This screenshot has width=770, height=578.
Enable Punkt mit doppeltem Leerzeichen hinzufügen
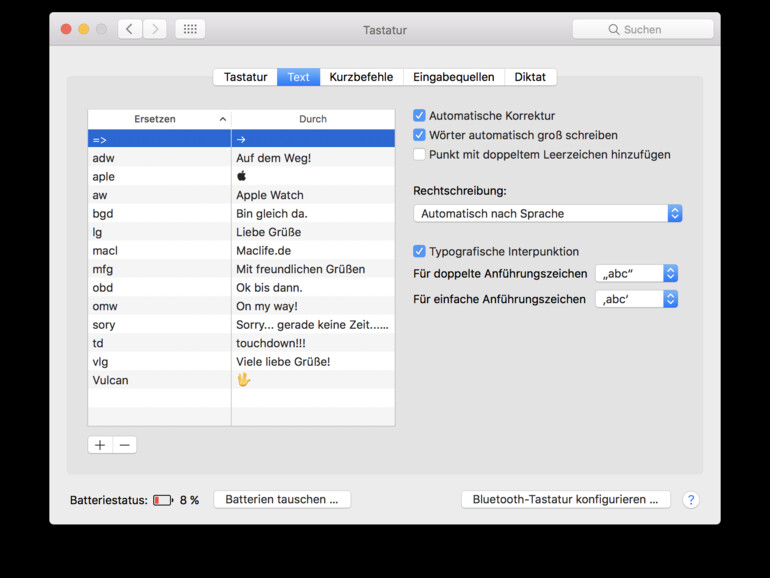click(x=420, y=154)
